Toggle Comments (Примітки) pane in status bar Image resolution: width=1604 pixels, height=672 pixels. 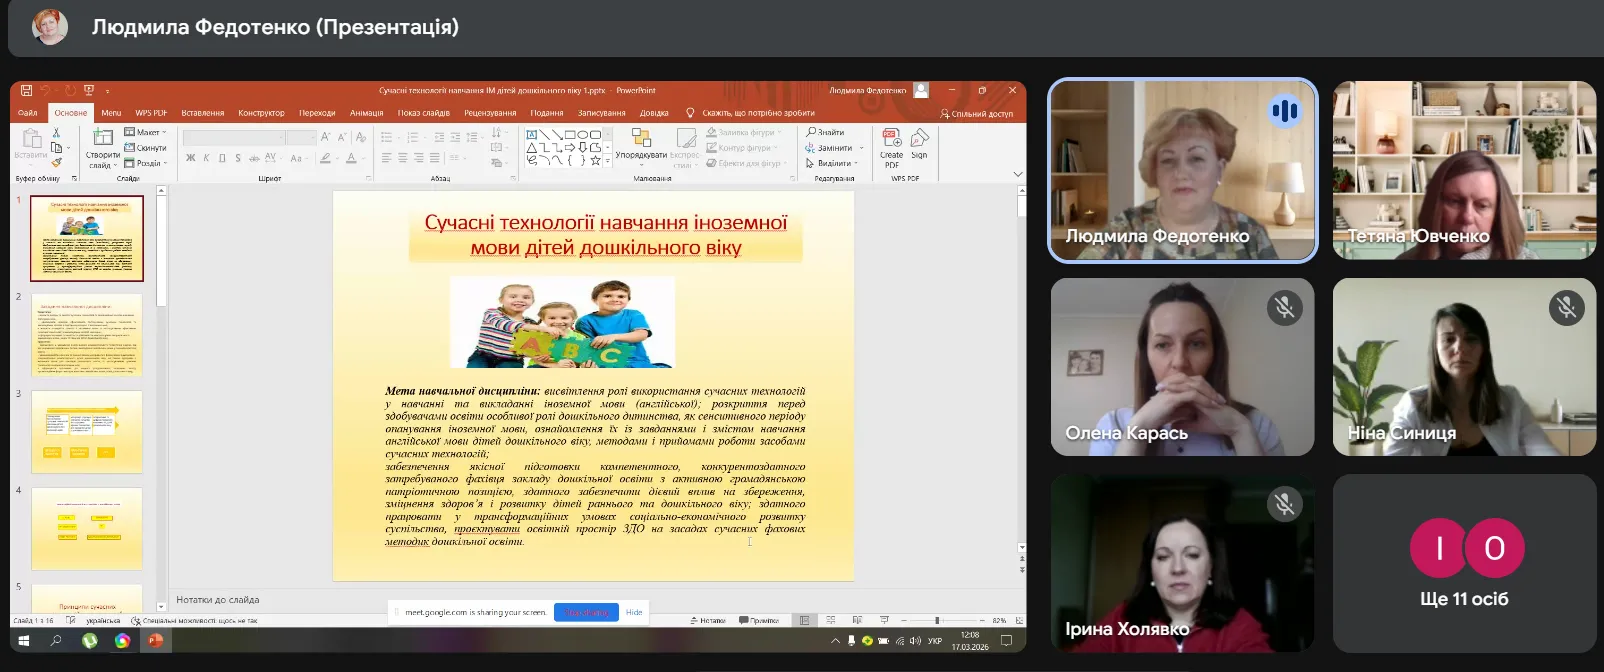(759, 621)
